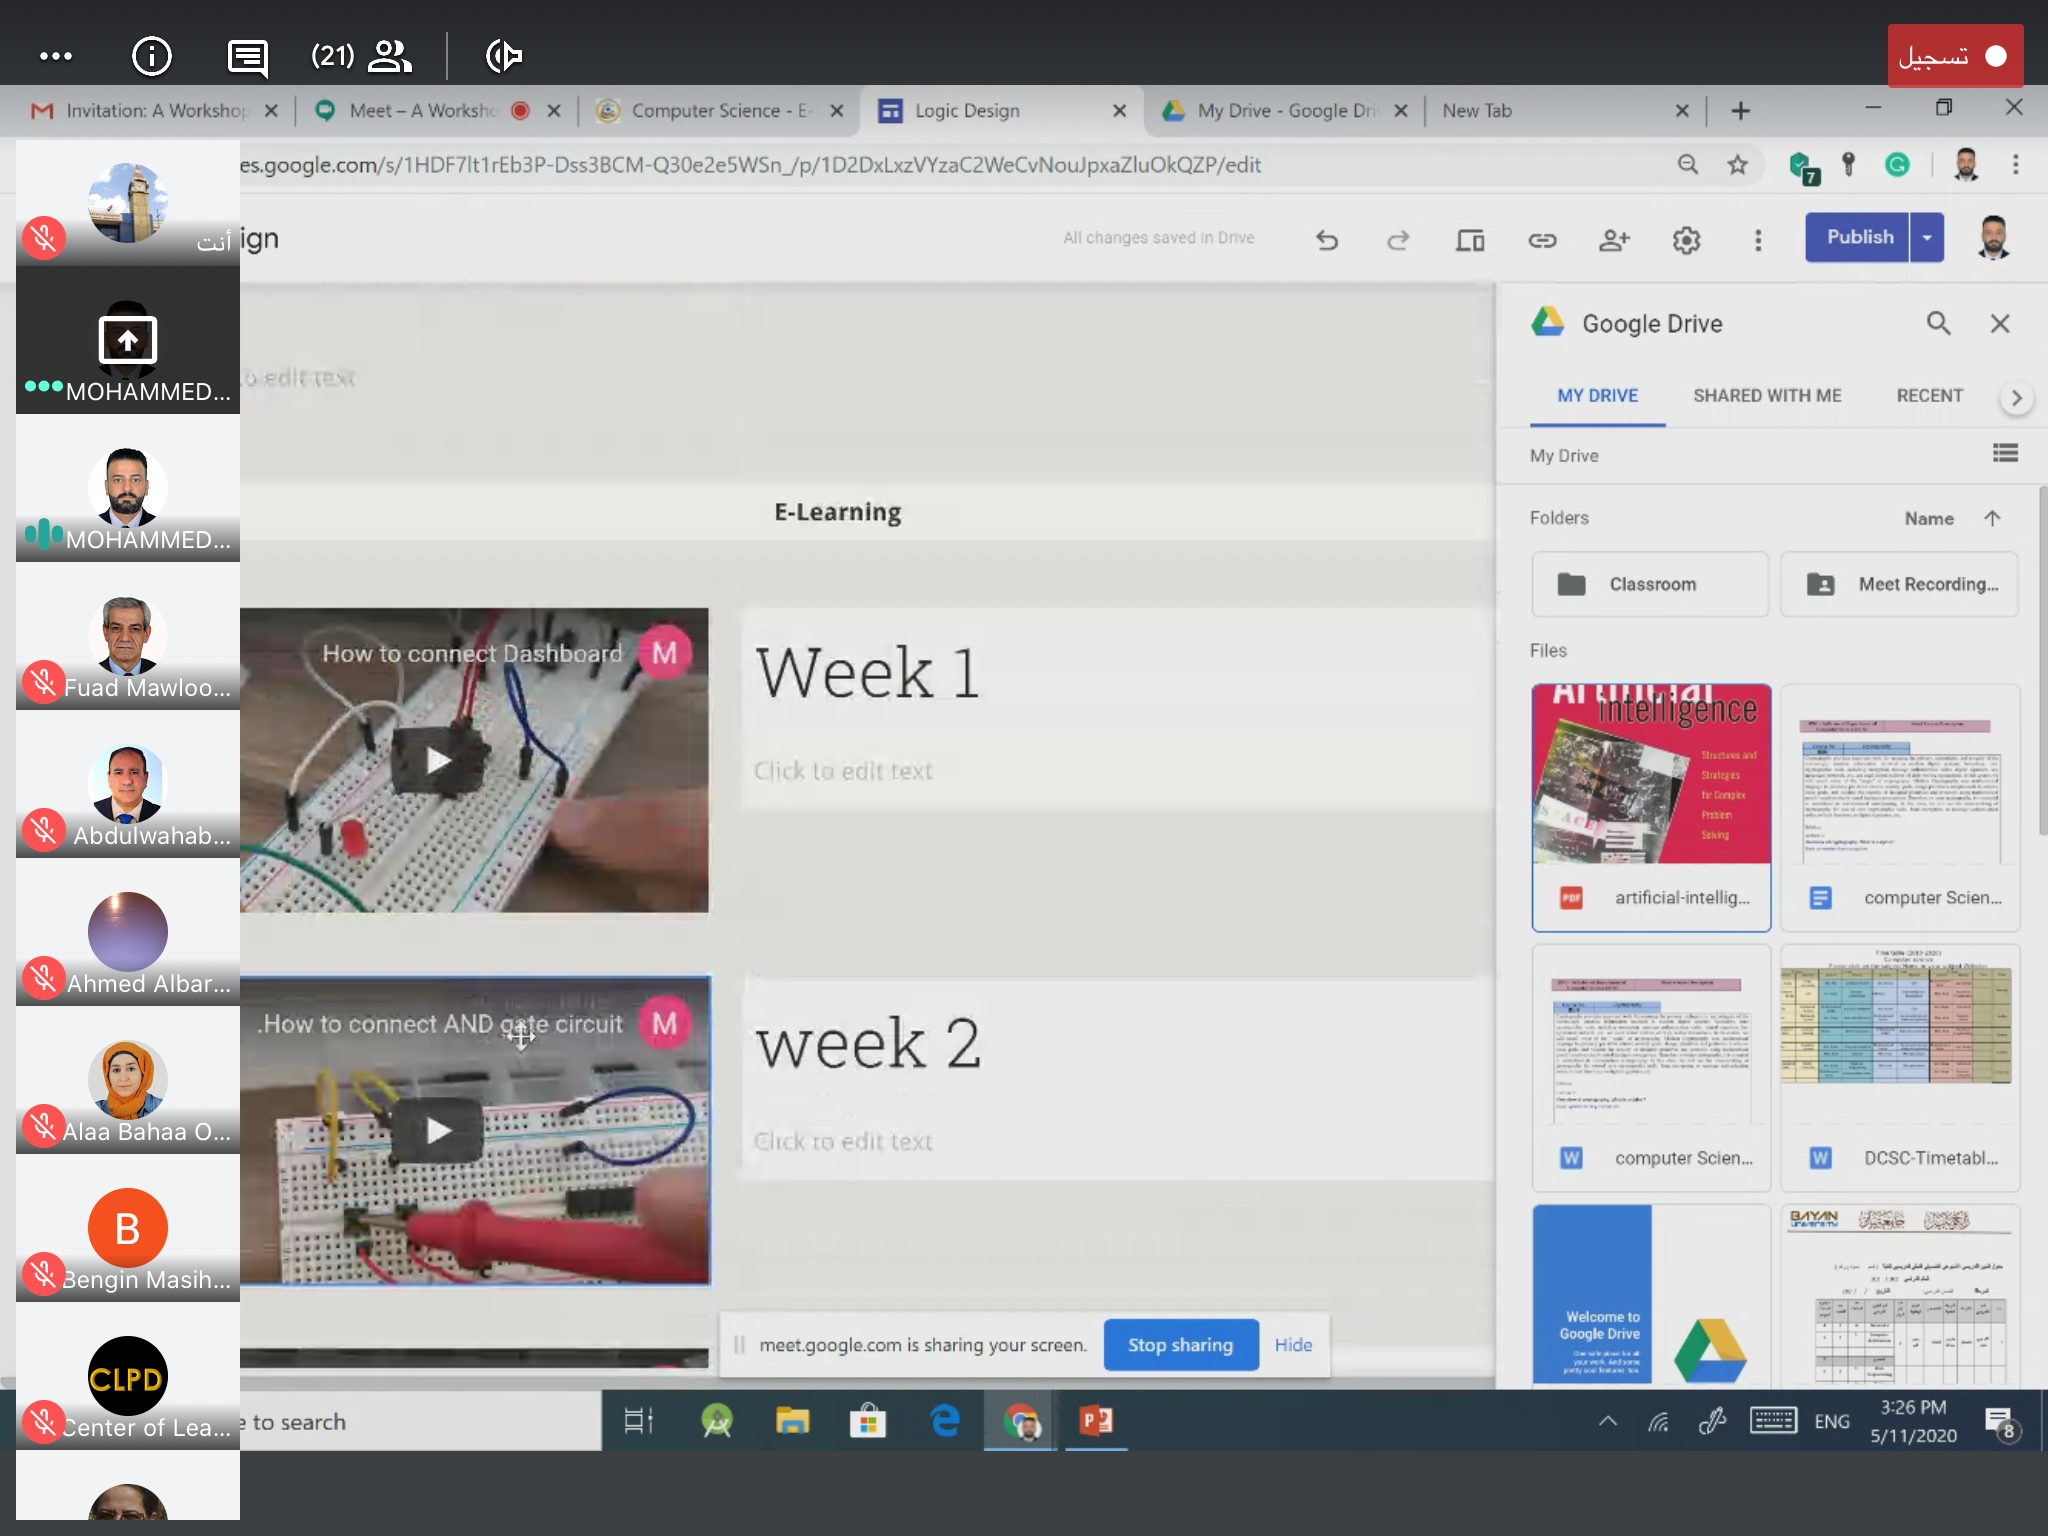
Task: Open Sites settings gear
Action: [x=1686, y=240]
